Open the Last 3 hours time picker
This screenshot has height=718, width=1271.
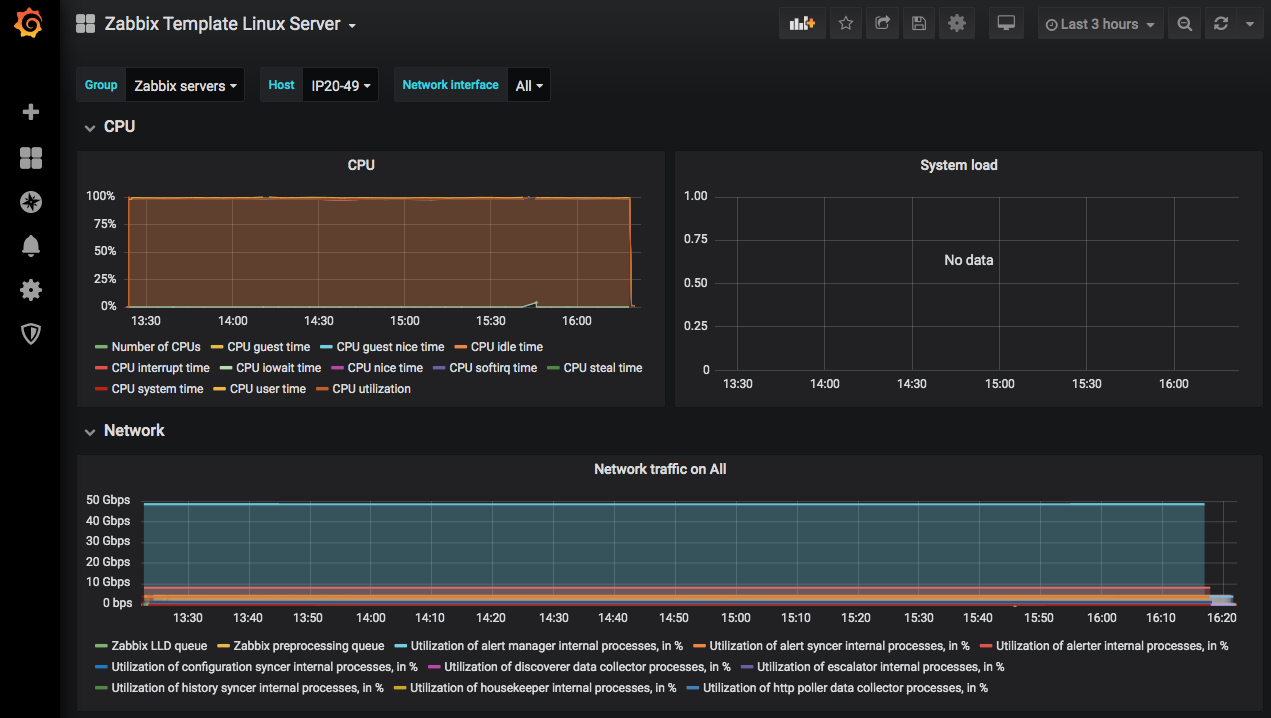coord(1100,24)
